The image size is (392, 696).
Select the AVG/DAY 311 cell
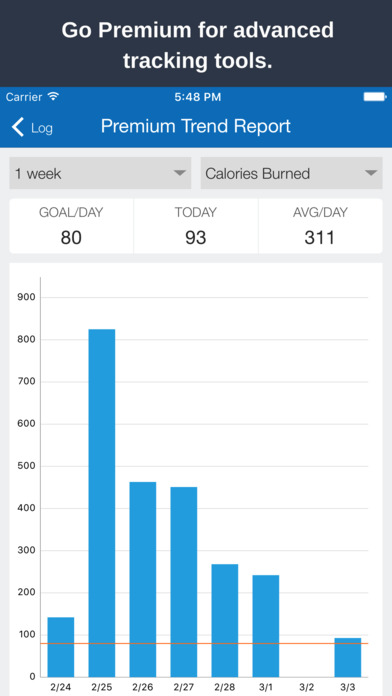320,226
